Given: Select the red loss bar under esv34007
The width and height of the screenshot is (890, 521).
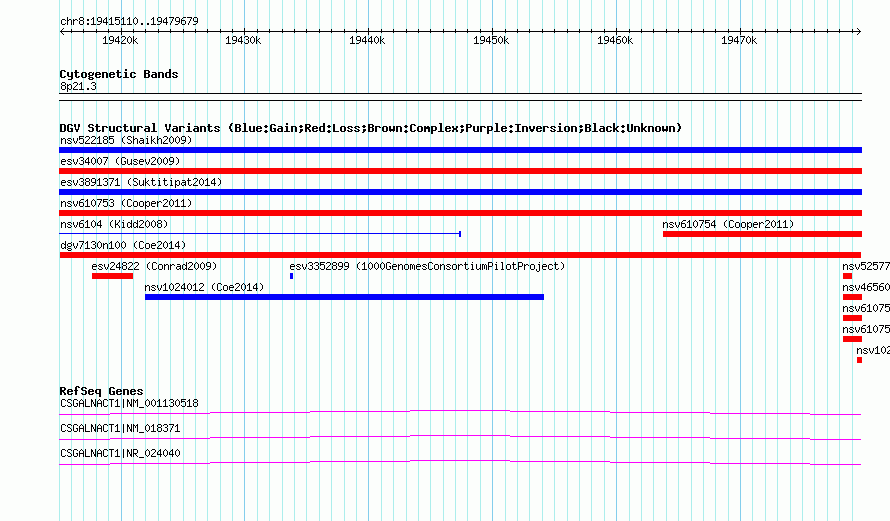Looking at the screenshot, I should (x=460, y=171).
